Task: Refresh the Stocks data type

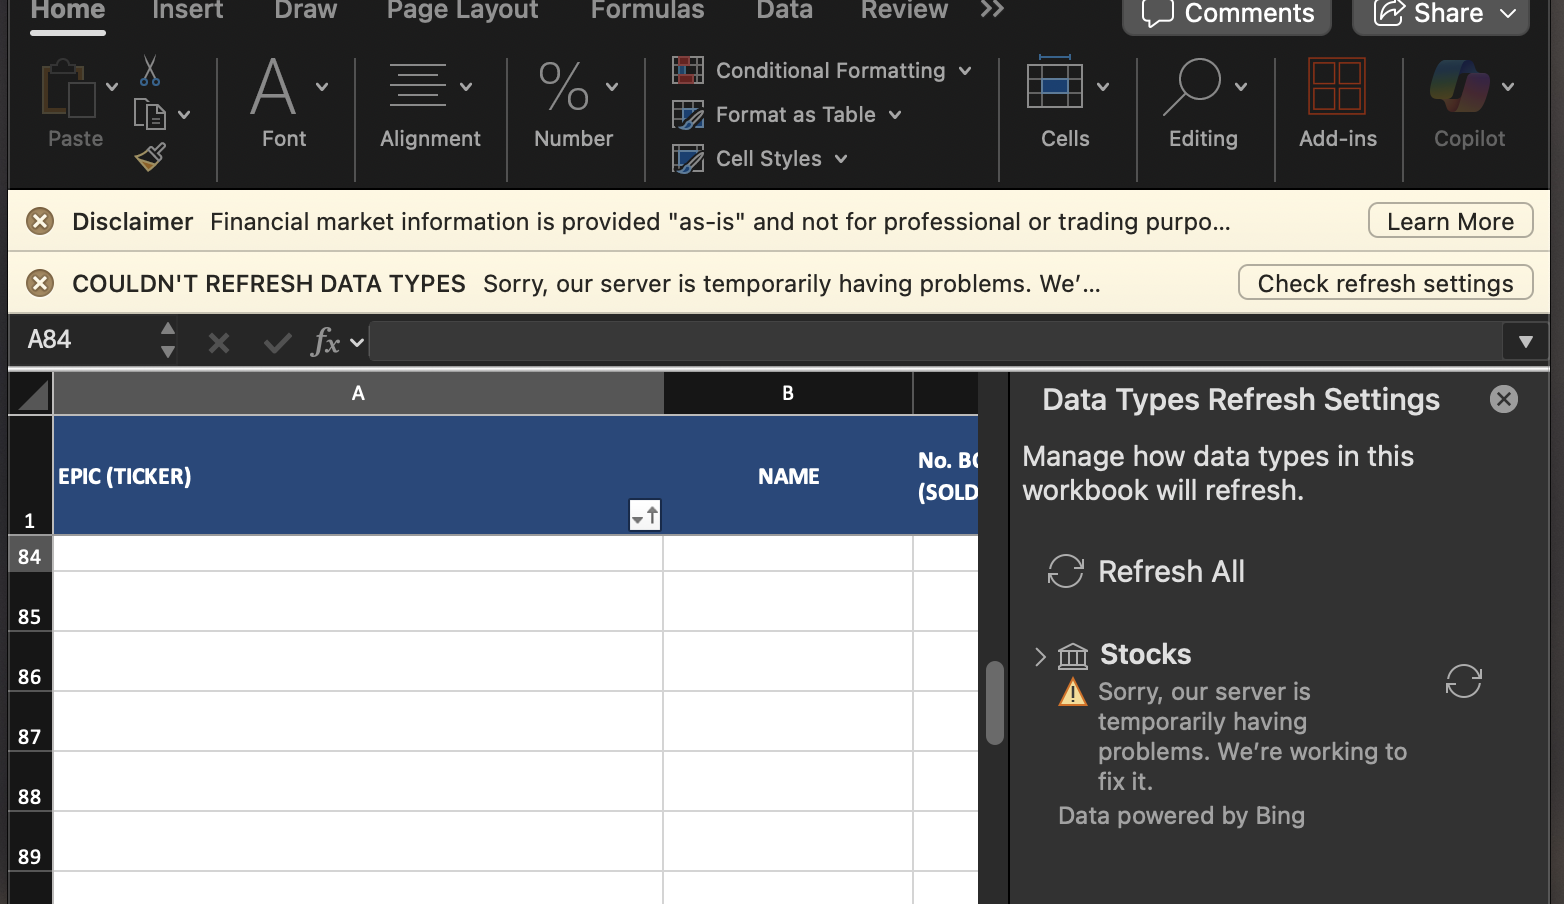Action: (1463, 681)
